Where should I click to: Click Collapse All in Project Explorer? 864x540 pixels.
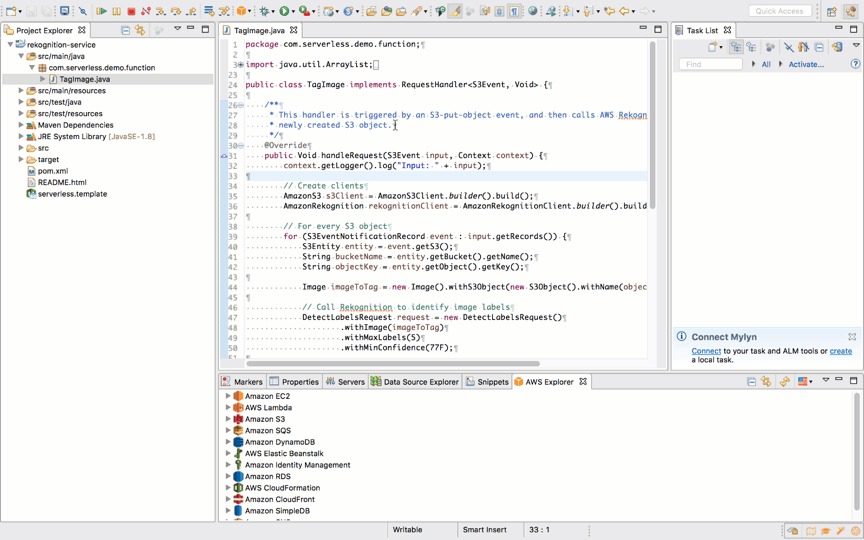point(125,30)
